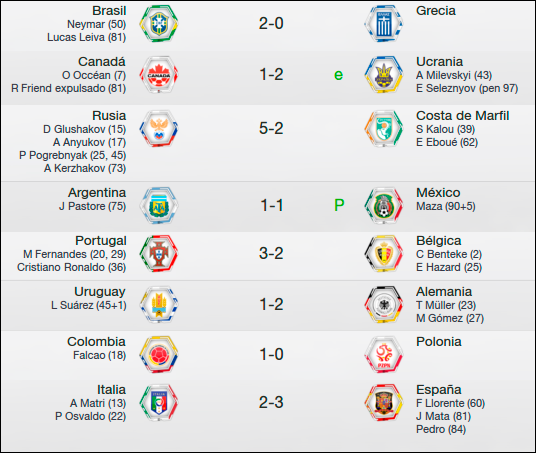536x453 pixels.
Task: Open the Costa de Marfil badge
Action: pyautogui.click(x=384, y=129)
